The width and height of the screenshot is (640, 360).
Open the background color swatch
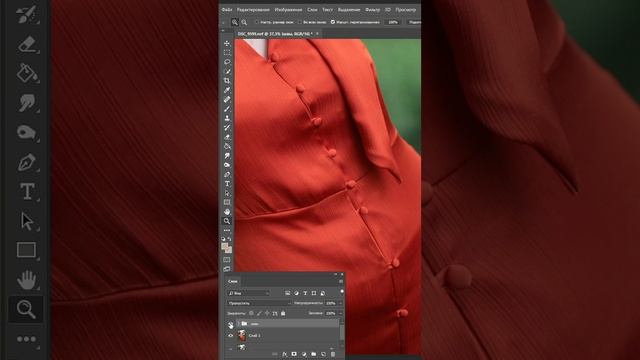[x=229, y=250]
